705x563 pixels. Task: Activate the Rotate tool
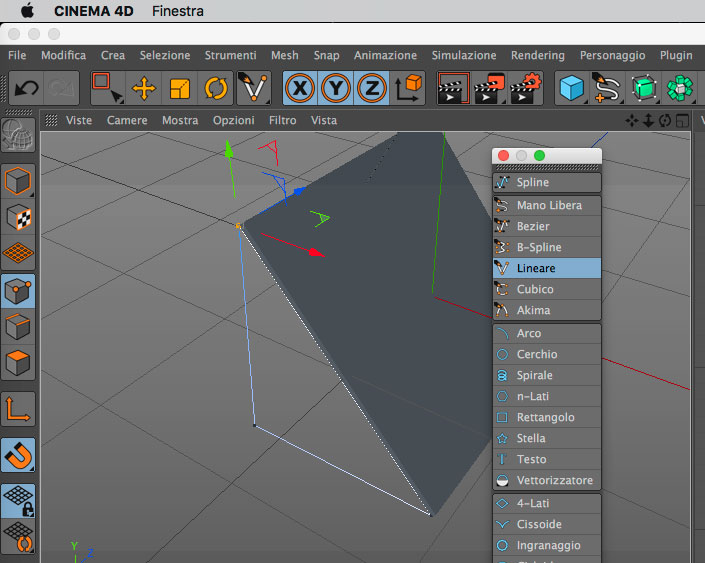(215, 88)
